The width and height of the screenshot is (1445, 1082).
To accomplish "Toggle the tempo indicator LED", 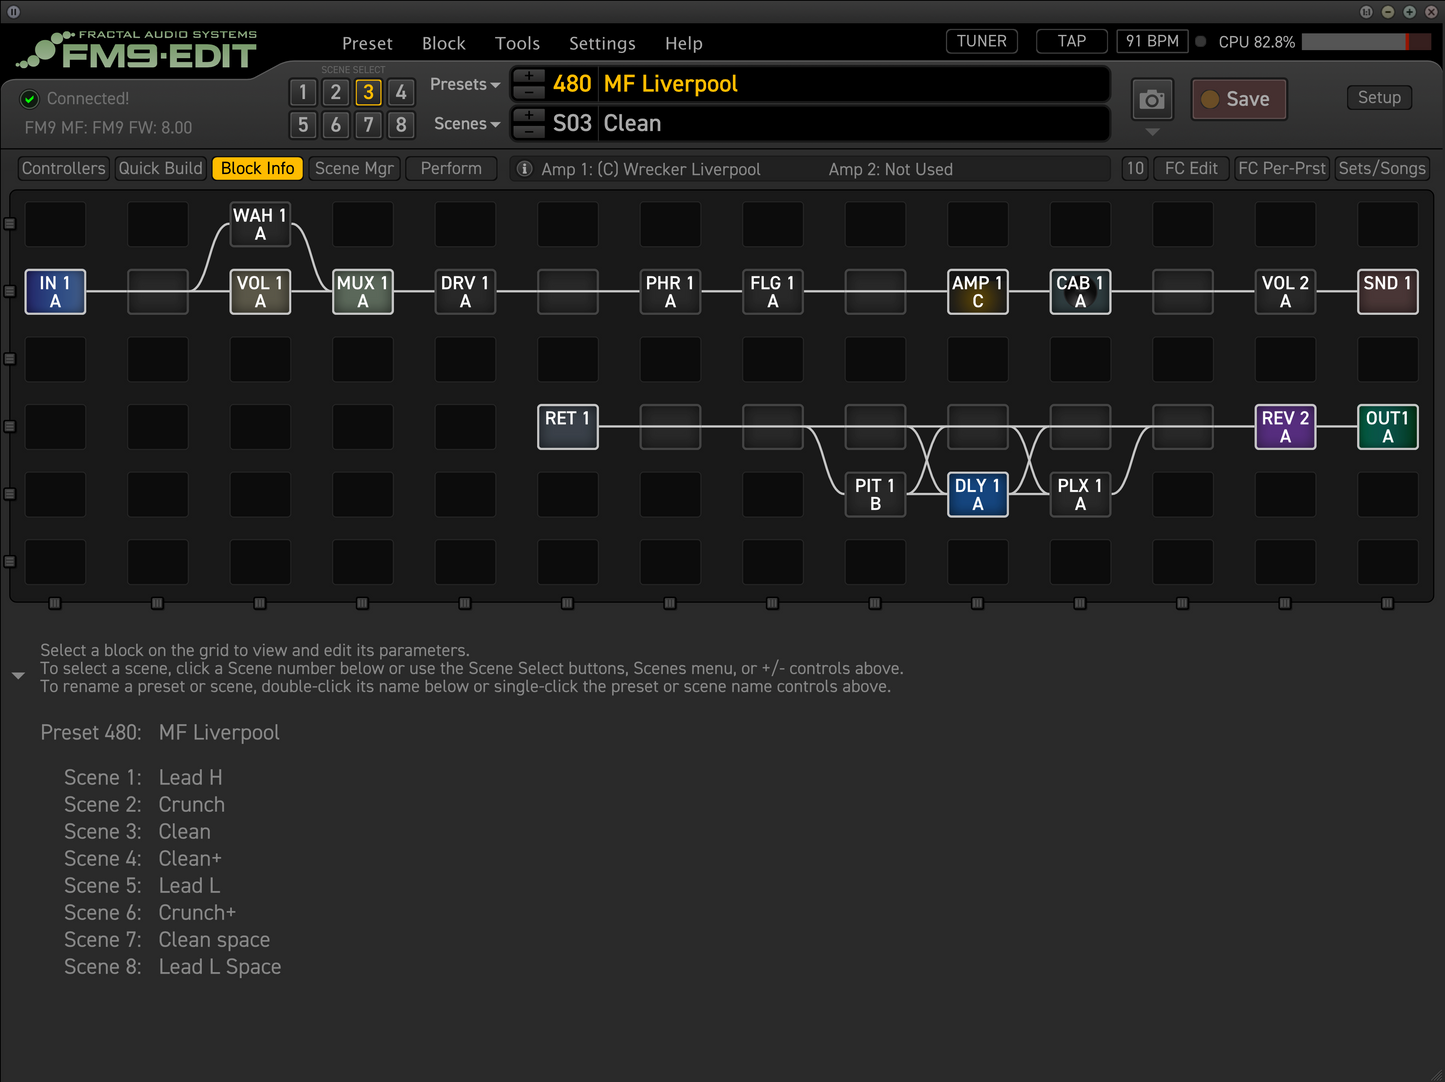I will point(1201,42).
